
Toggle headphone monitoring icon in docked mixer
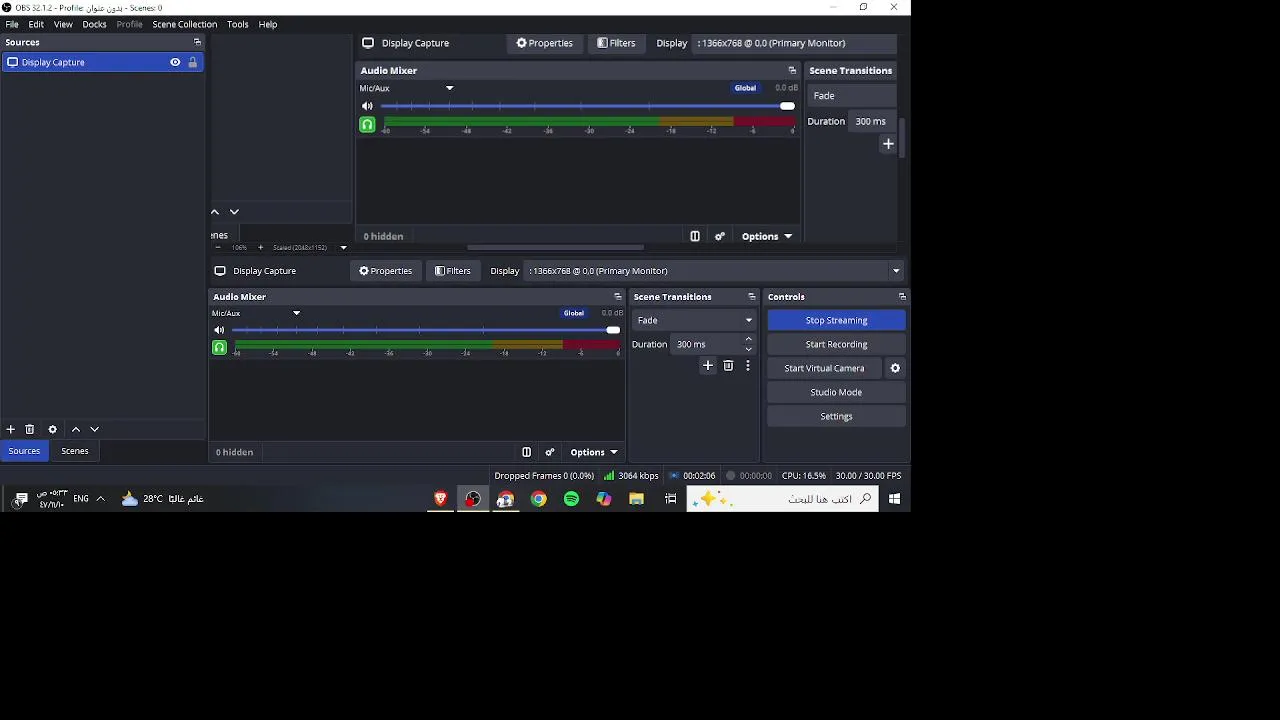pyautogui.click(x=219, y=348)
